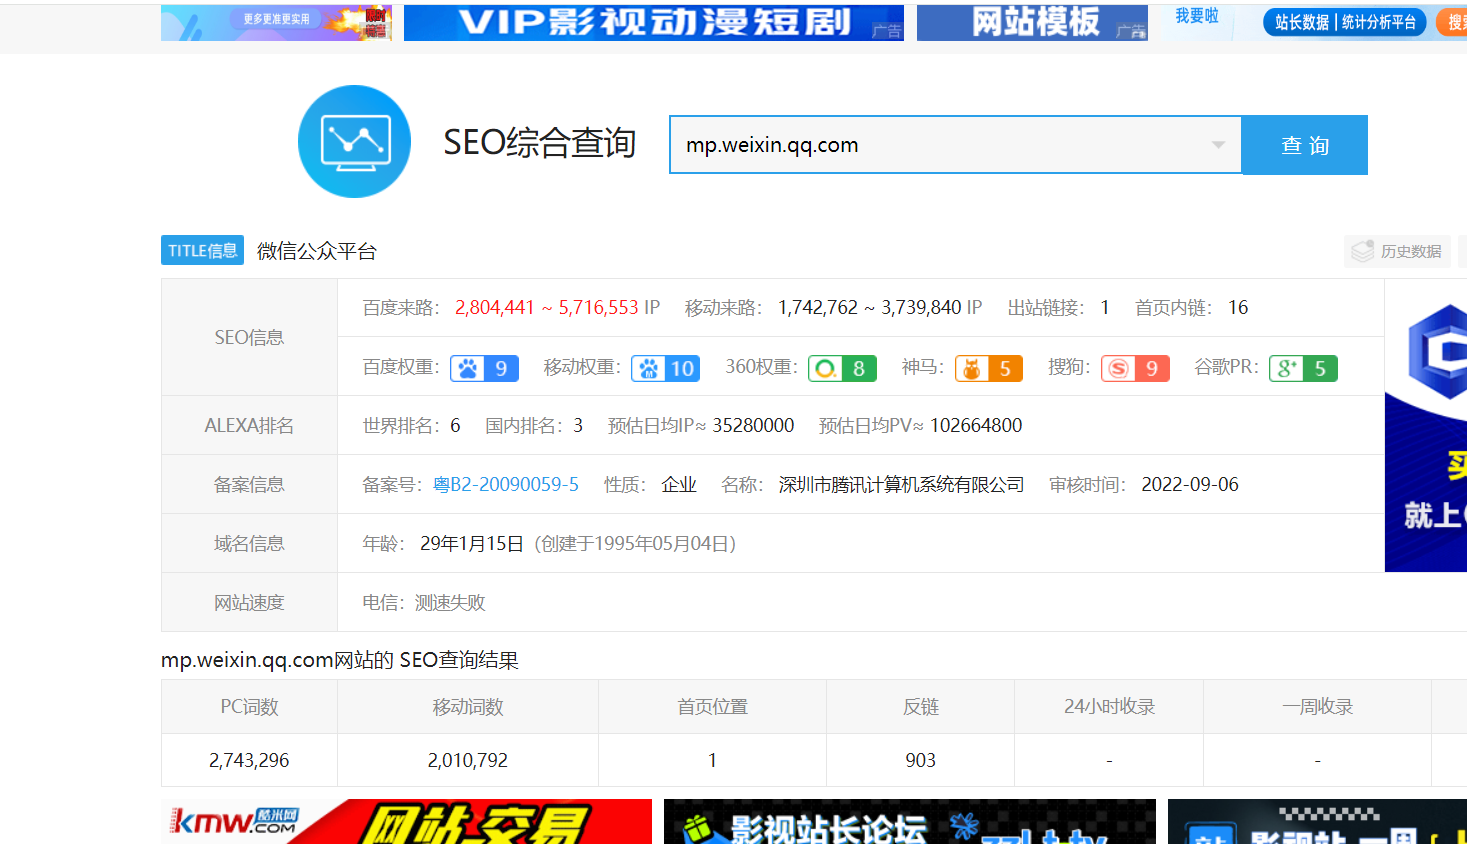This screenshot has height=844, width=1467.
Task: Click the 首页位置 column header
Action: coord(712,707)
